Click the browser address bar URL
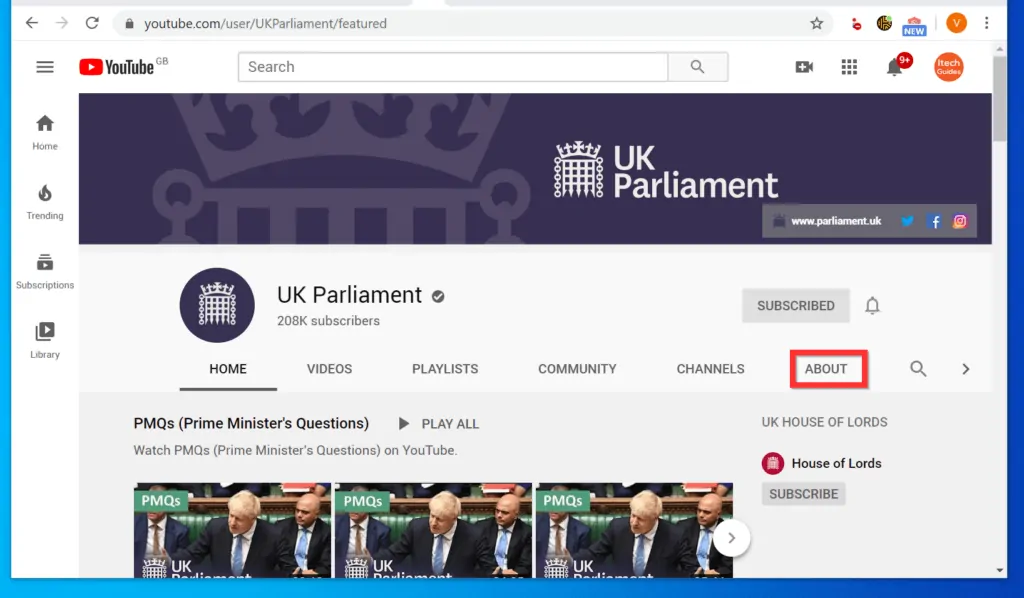 265,24
